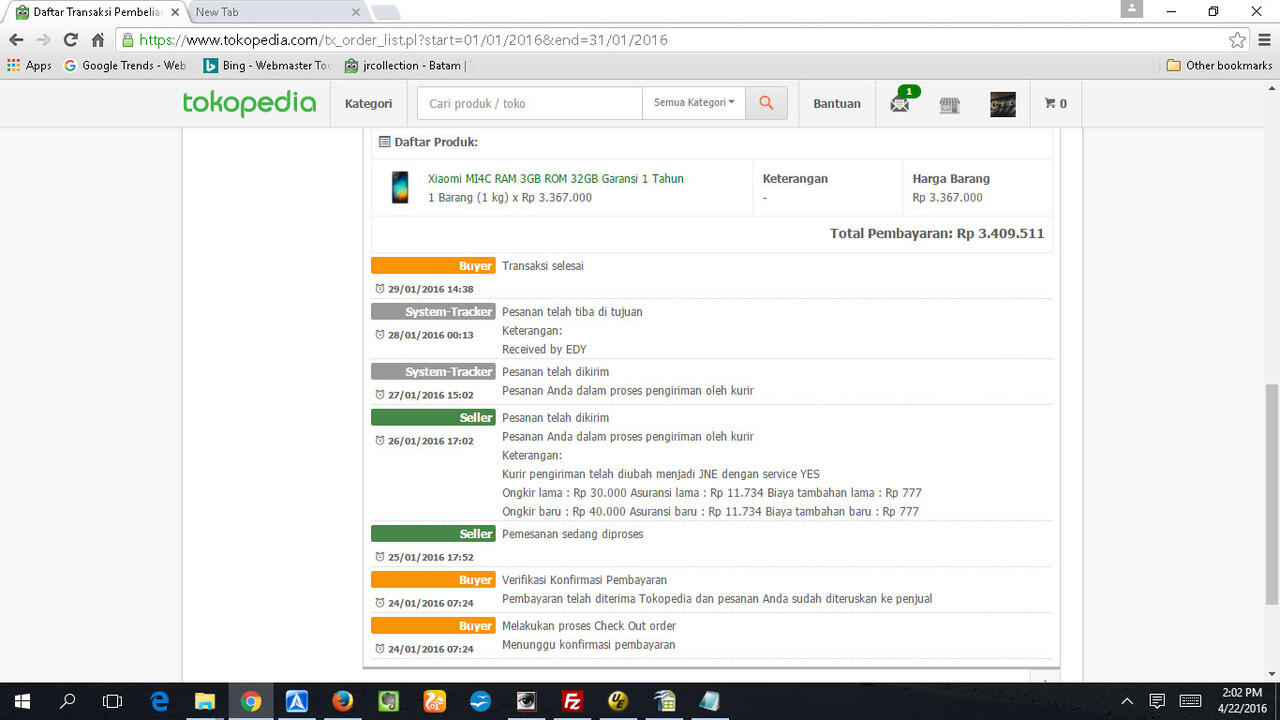Image resolution: width=1280 pixels, height=720 pixels.
Task: Open the shop storefront icon
Action: point(950,105)
